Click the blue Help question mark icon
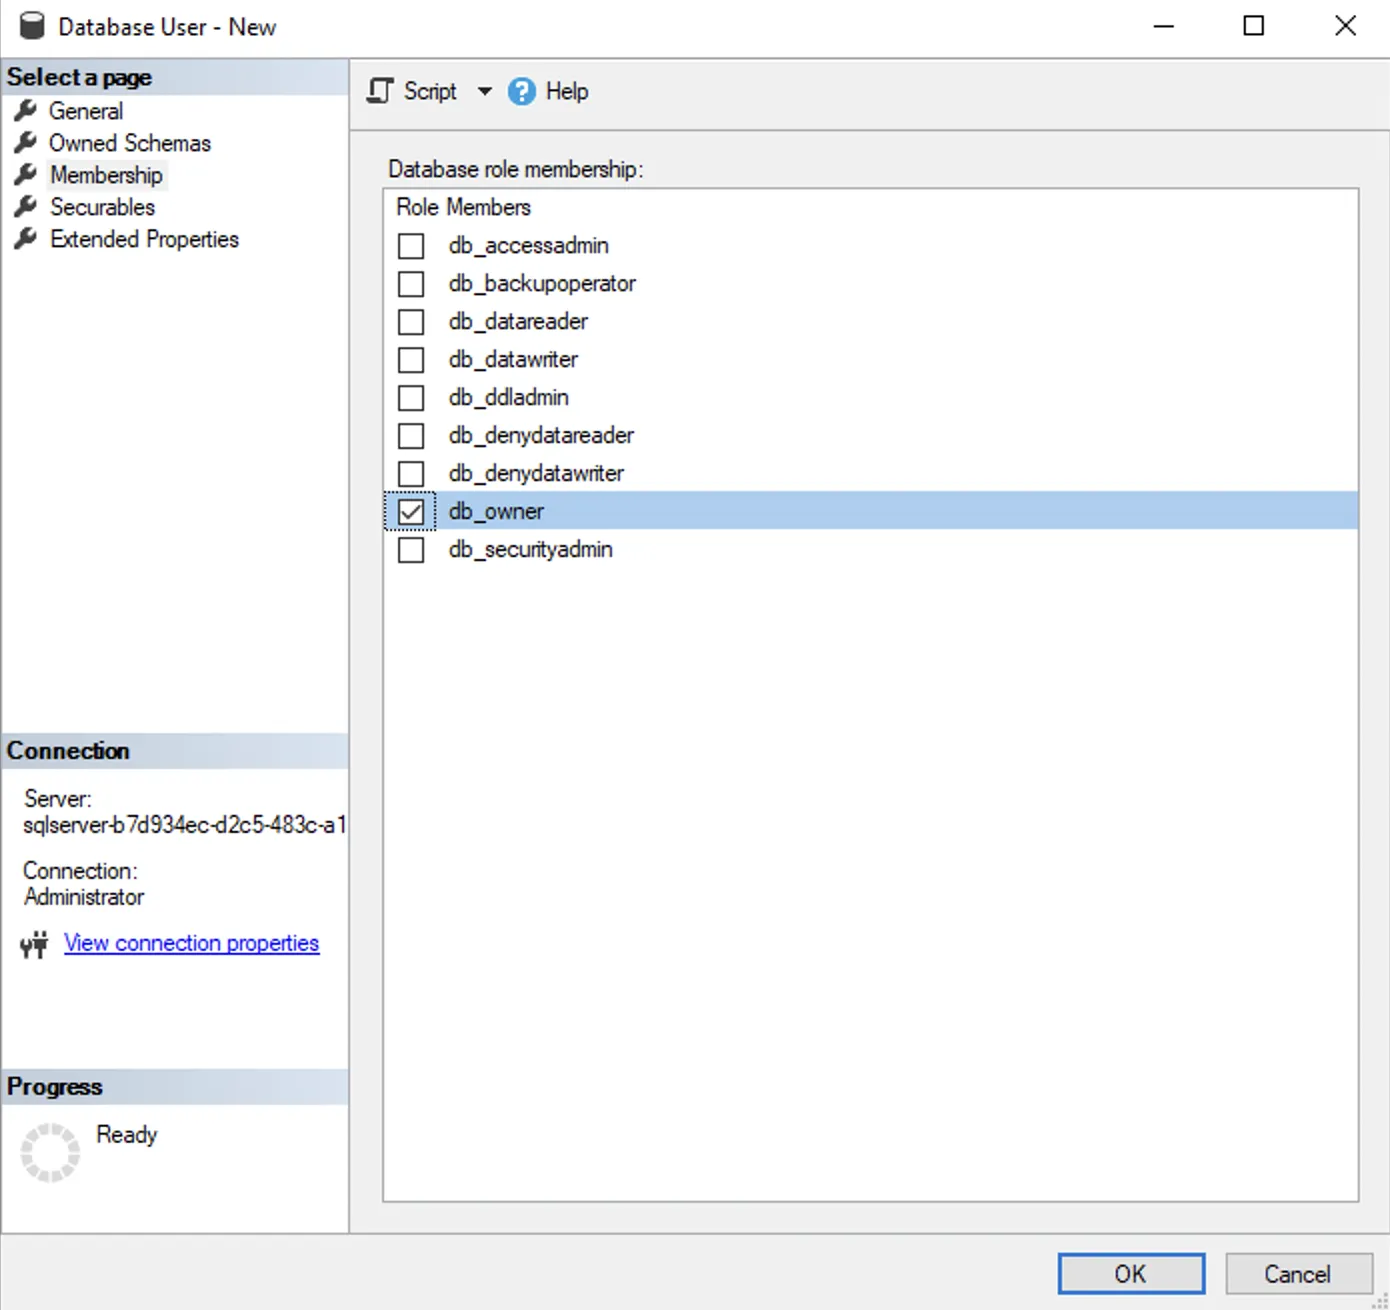Screen dimensions: 1390x1310 [521, 91]
